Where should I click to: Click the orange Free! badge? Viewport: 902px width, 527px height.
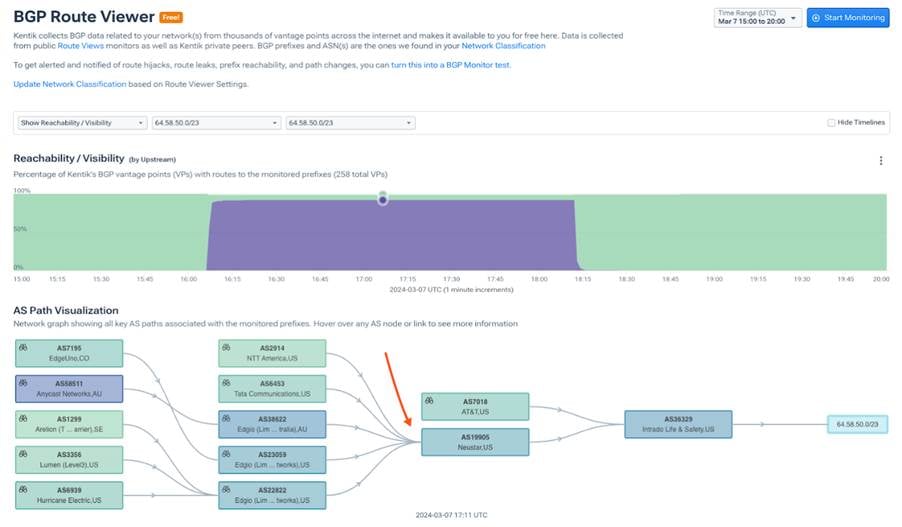171,17
